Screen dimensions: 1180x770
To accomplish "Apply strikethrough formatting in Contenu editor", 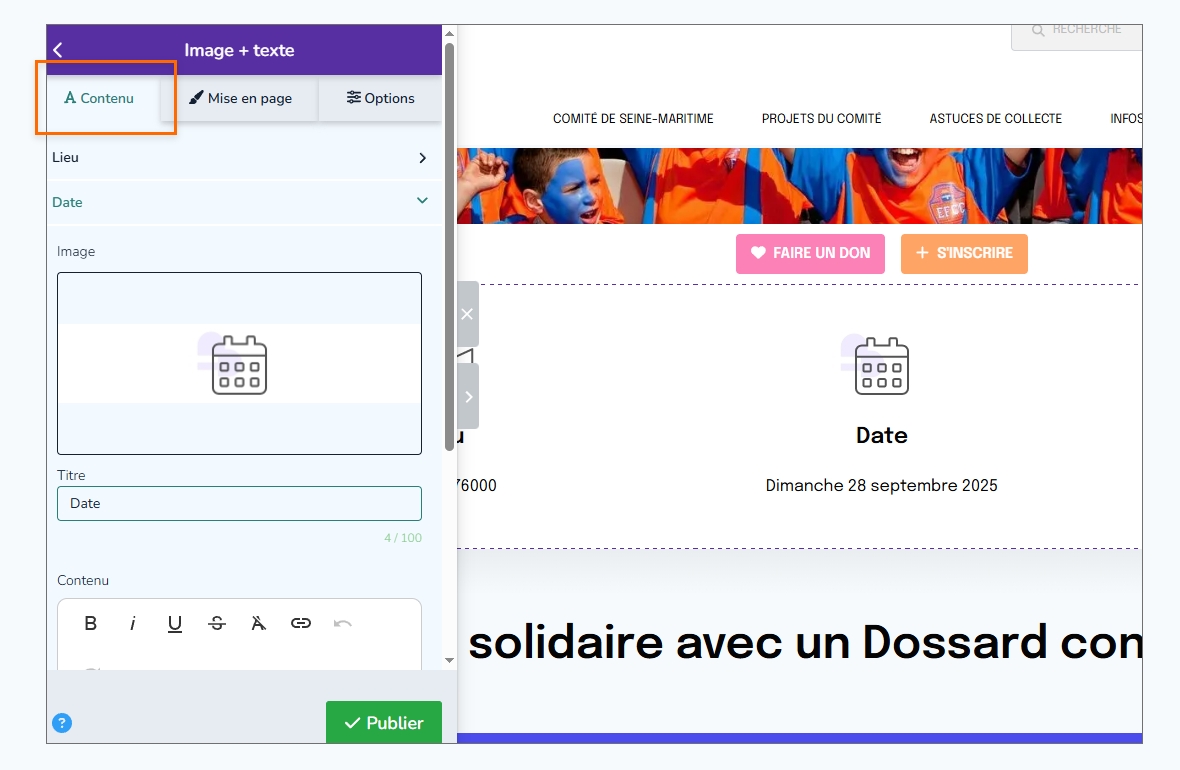I will pos(217,623).
